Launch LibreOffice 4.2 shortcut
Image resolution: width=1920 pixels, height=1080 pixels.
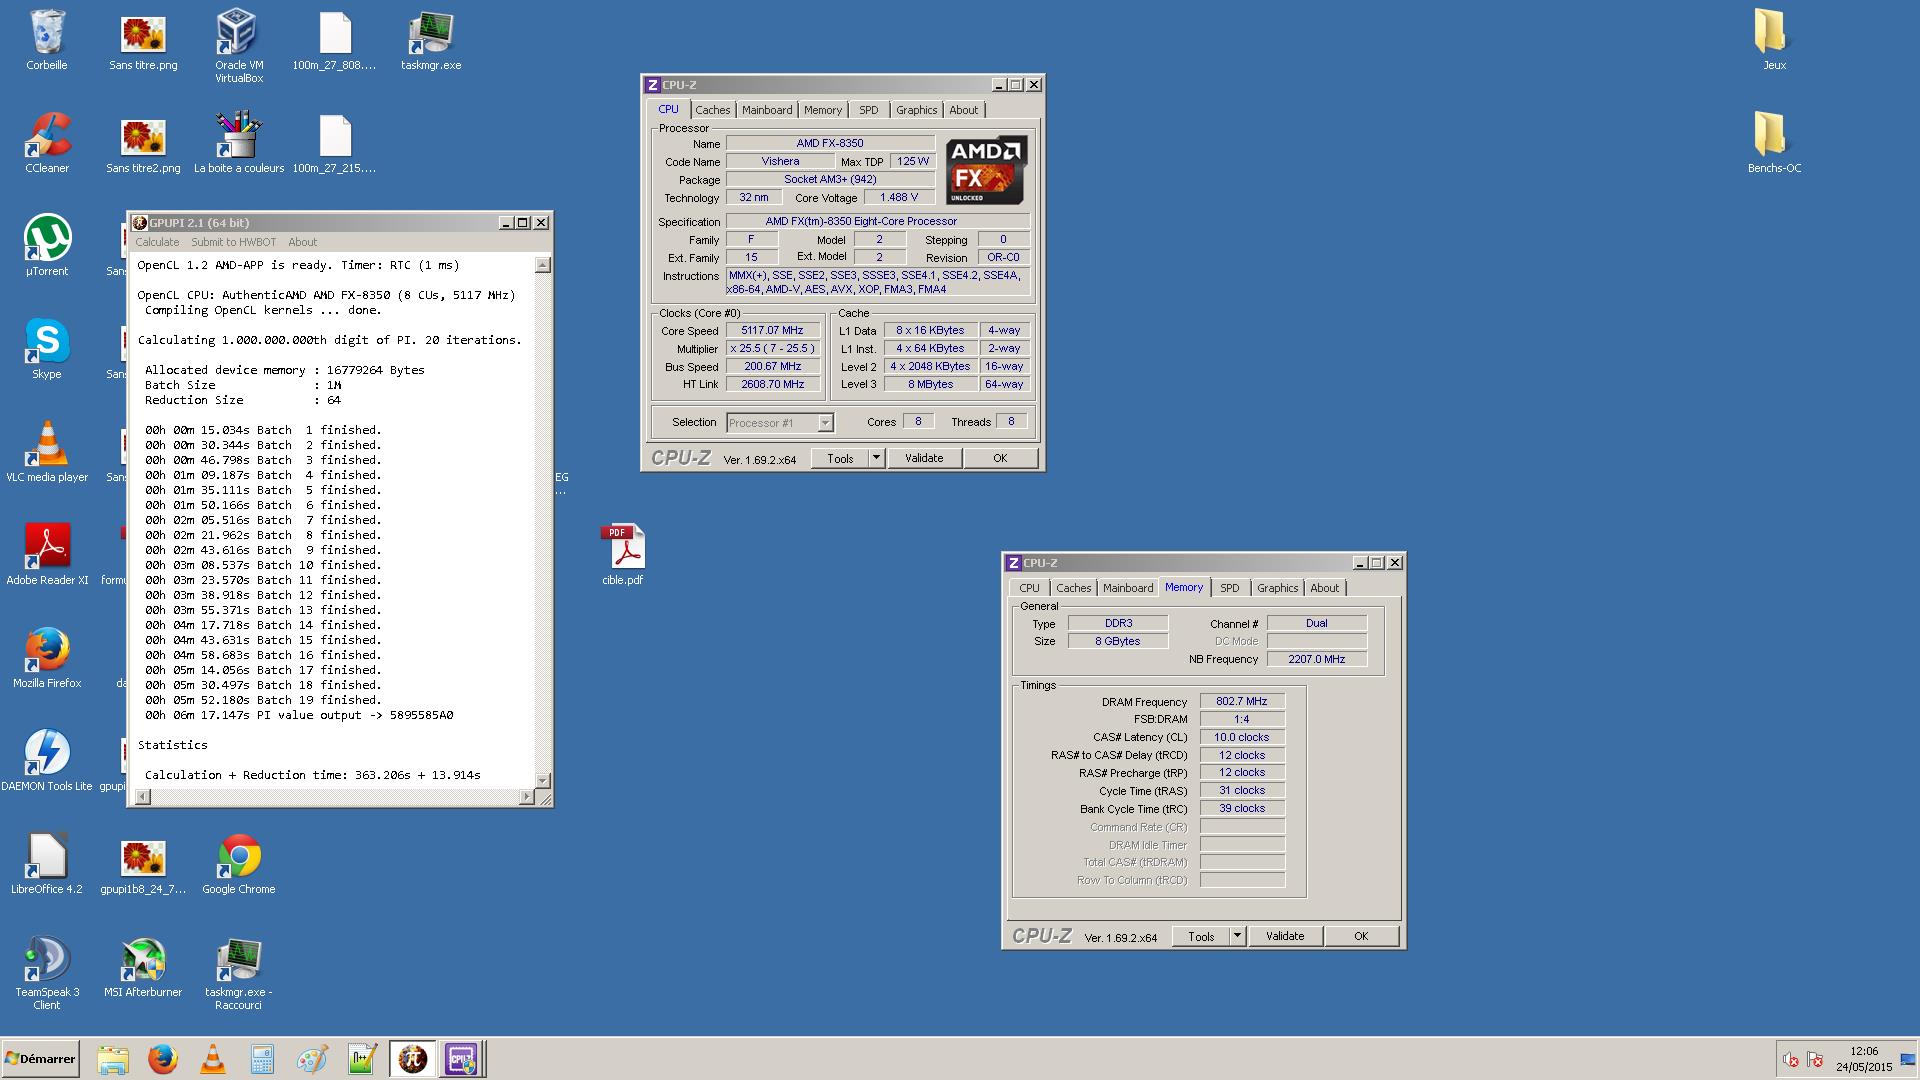(x=47, y=864)
